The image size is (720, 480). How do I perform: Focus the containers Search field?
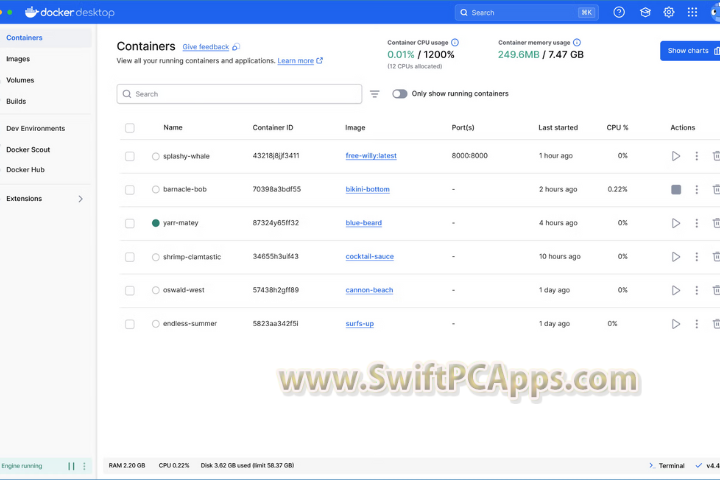tap(239, 94)
